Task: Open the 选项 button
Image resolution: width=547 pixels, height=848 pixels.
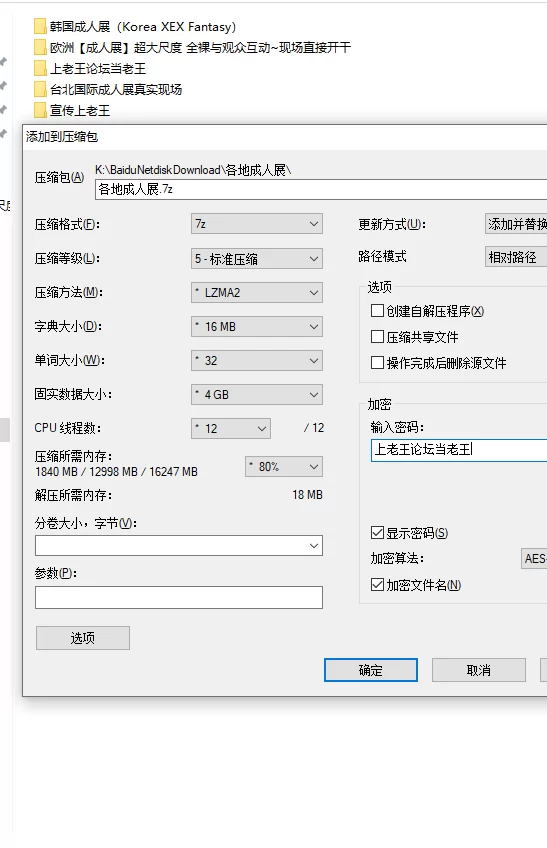Action: (83, 638)
